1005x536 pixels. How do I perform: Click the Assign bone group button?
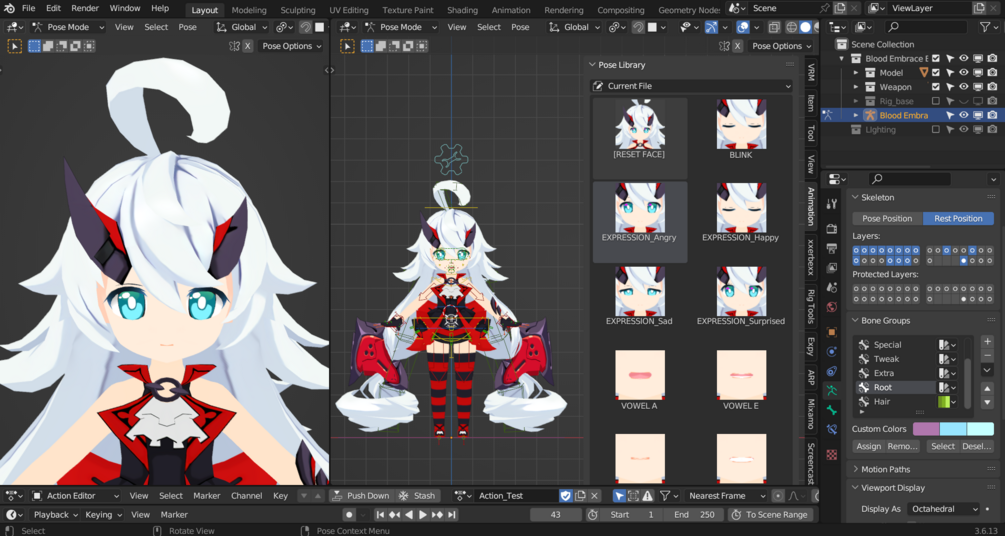click(x=868, y=446)
